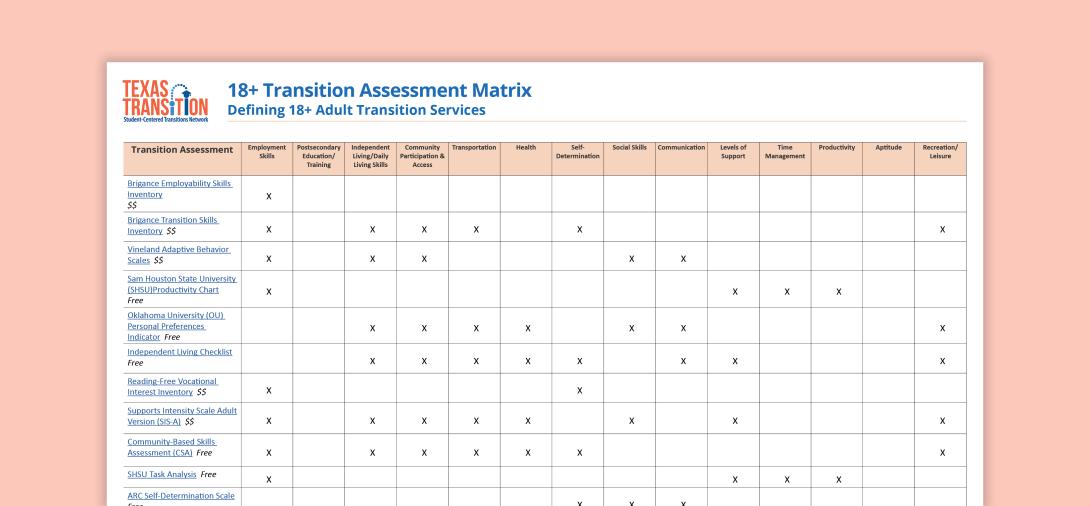
Task: Select the Levels of Support column header
Action: [733, 152]
